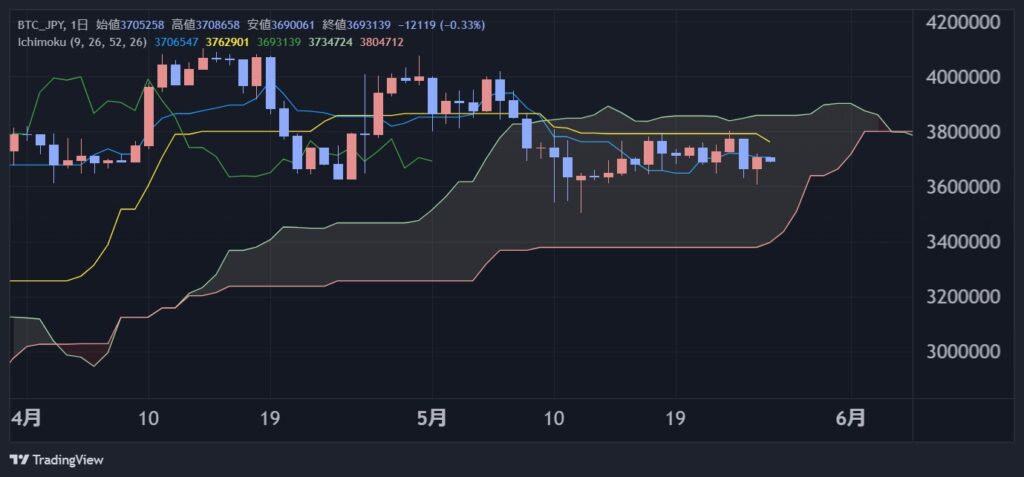
Task: Click the blue Ichimoku value 3706547
Action: pos(176,42)
